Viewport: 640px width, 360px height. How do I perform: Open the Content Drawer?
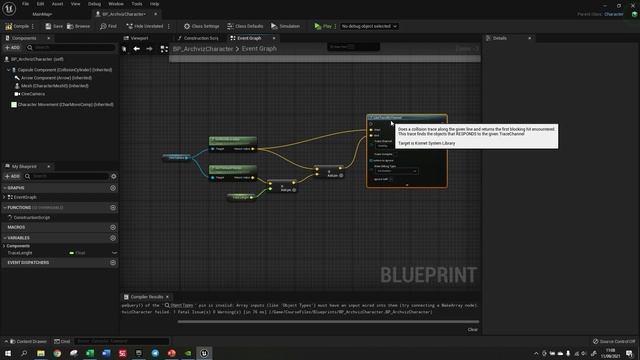[28, 341]
